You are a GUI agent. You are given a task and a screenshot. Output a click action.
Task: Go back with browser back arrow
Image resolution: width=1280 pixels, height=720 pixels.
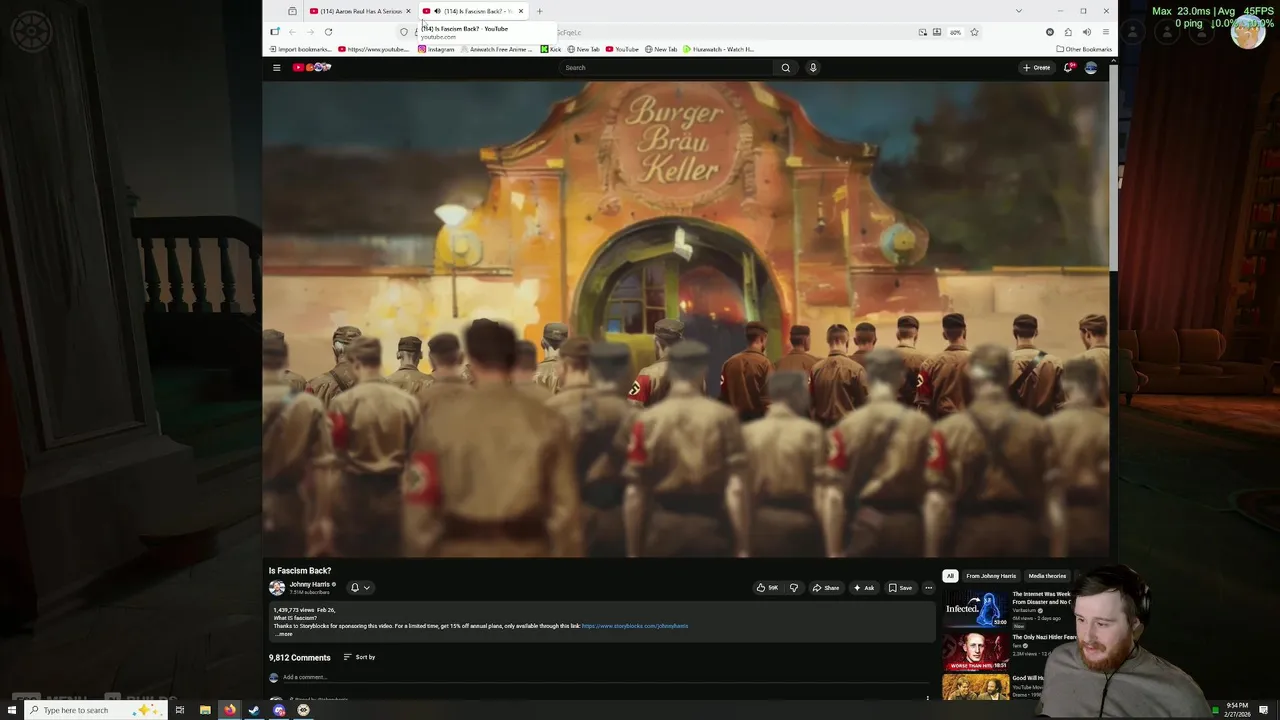point(292,32)
